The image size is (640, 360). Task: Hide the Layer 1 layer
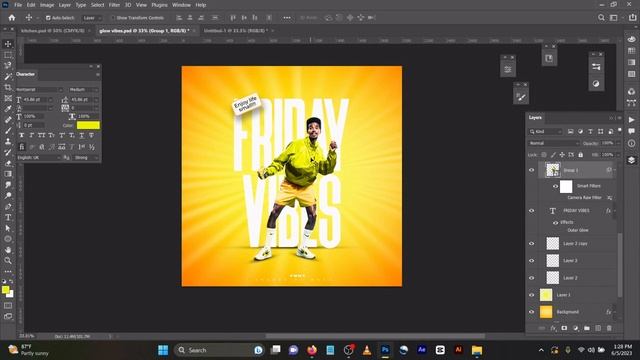click(531, 295)
